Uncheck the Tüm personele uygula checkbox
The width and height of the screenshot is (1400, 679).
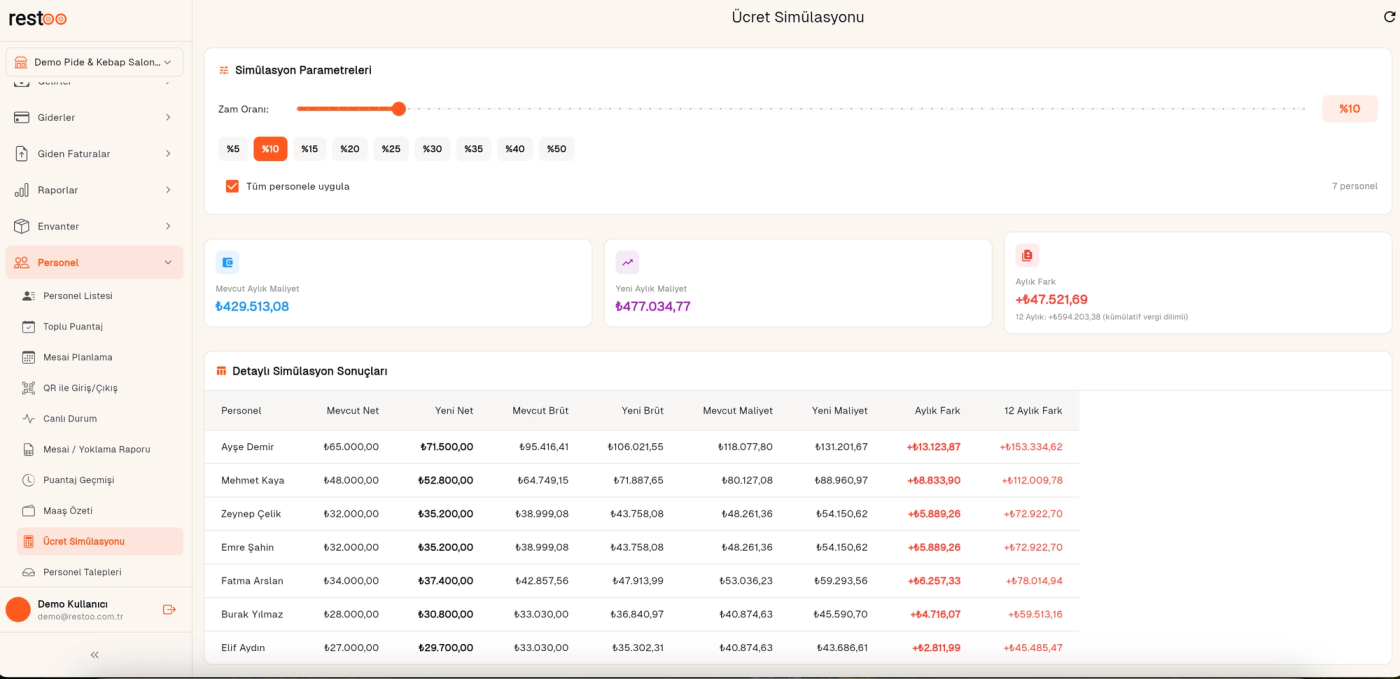232,186
